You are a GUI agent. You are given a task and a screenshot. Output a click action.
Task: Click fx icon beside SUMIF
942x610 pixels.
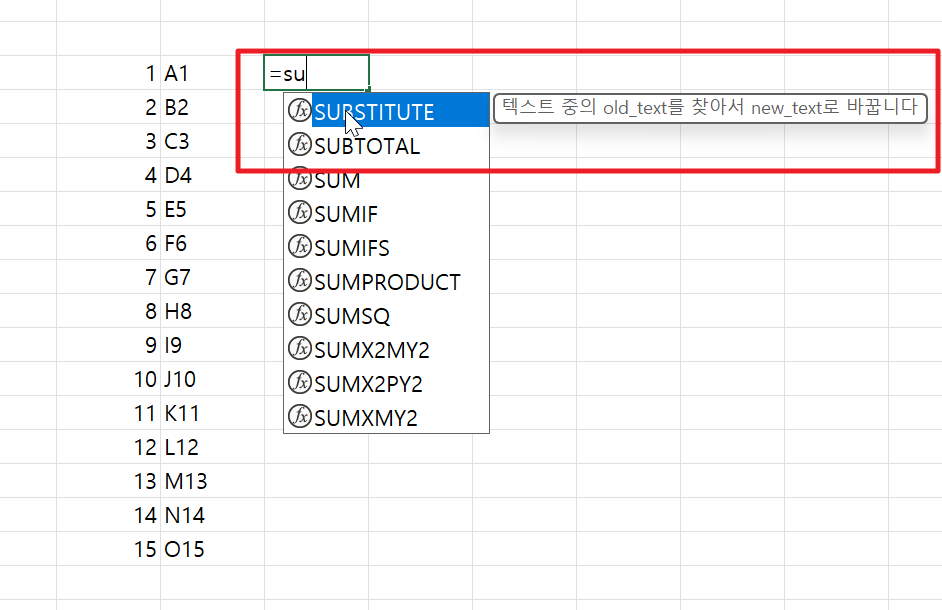299,213
